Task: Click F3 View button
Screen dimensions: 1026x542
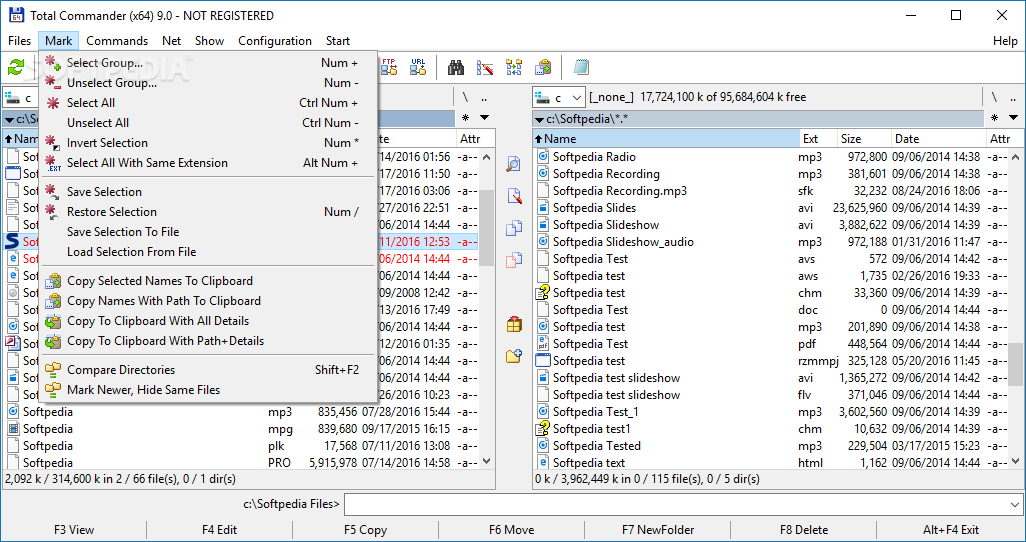Action: 74,530
